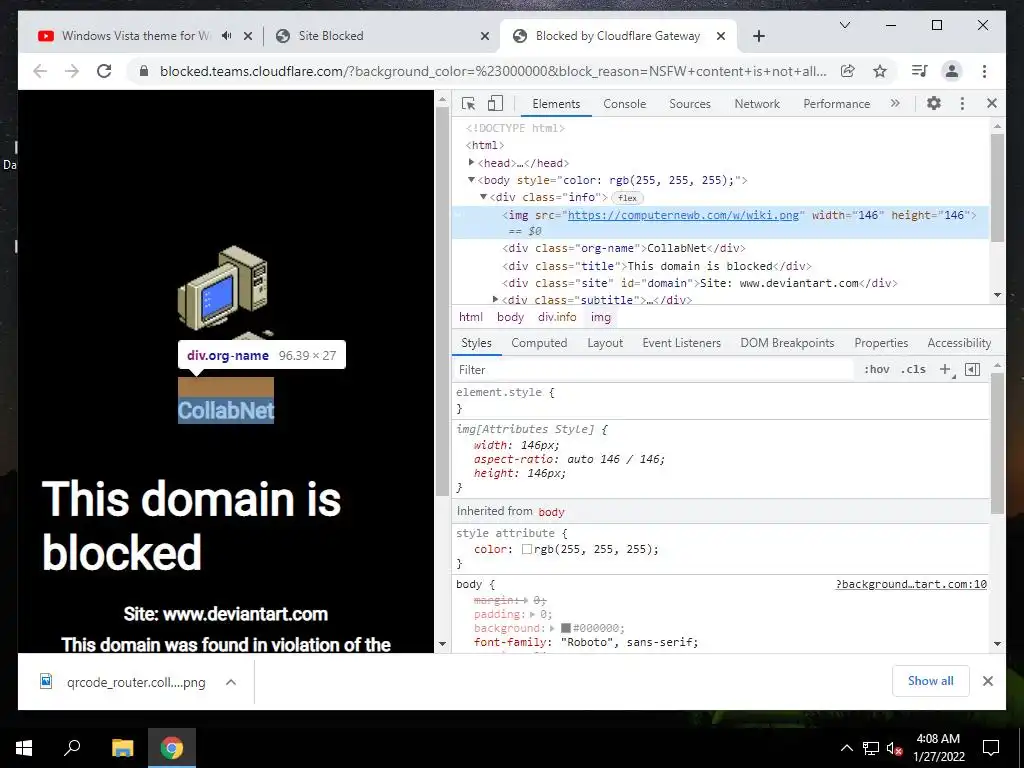Share this page icon in address bar

[x=848, y=71]
